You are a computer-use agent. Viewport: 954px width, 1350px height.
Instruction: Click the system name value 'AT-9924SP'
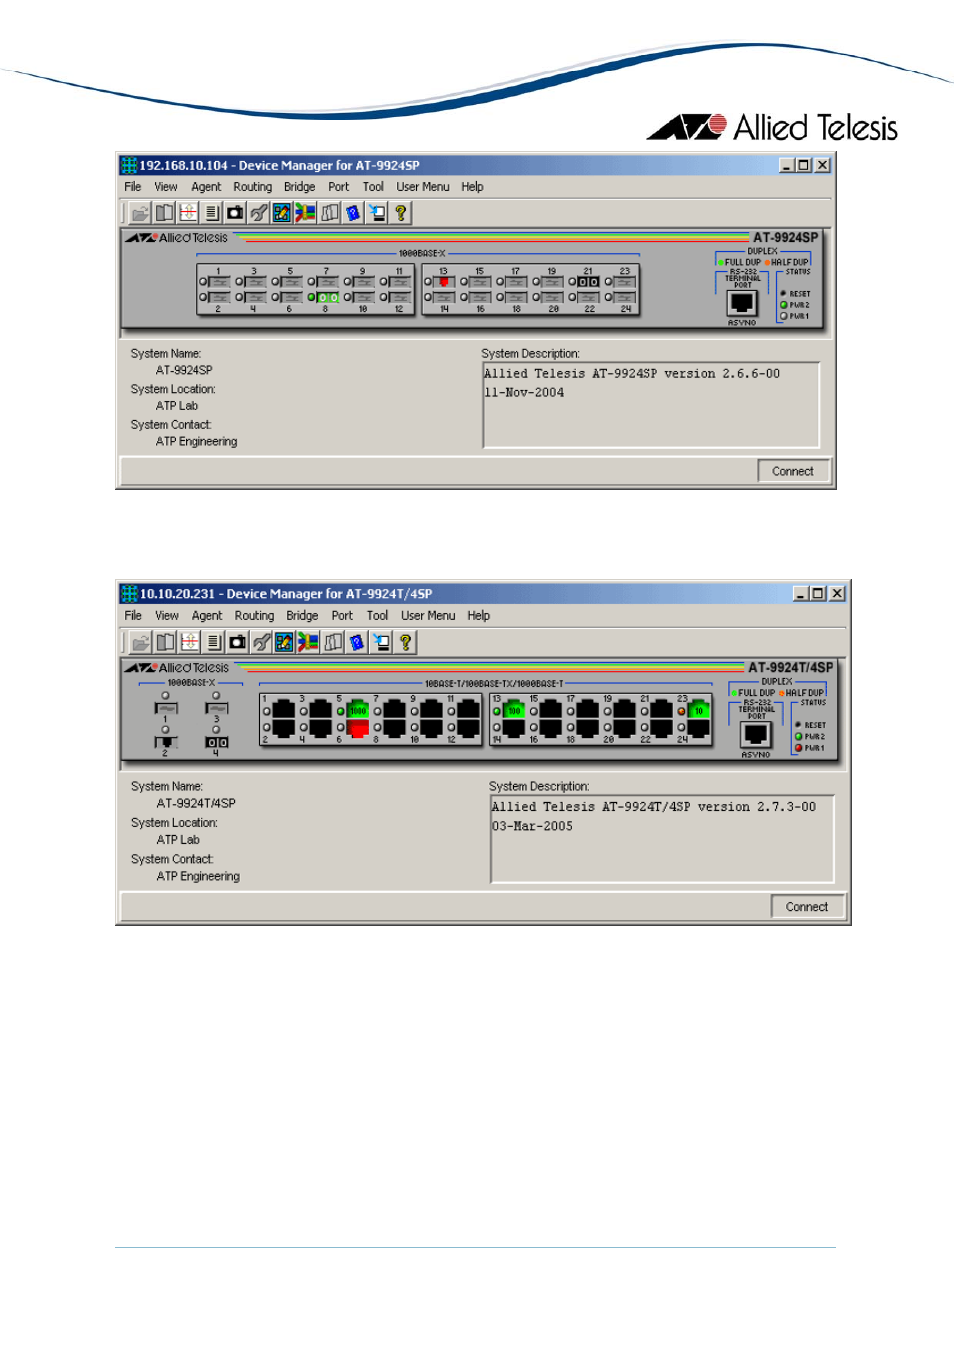[x=184, y=370]
